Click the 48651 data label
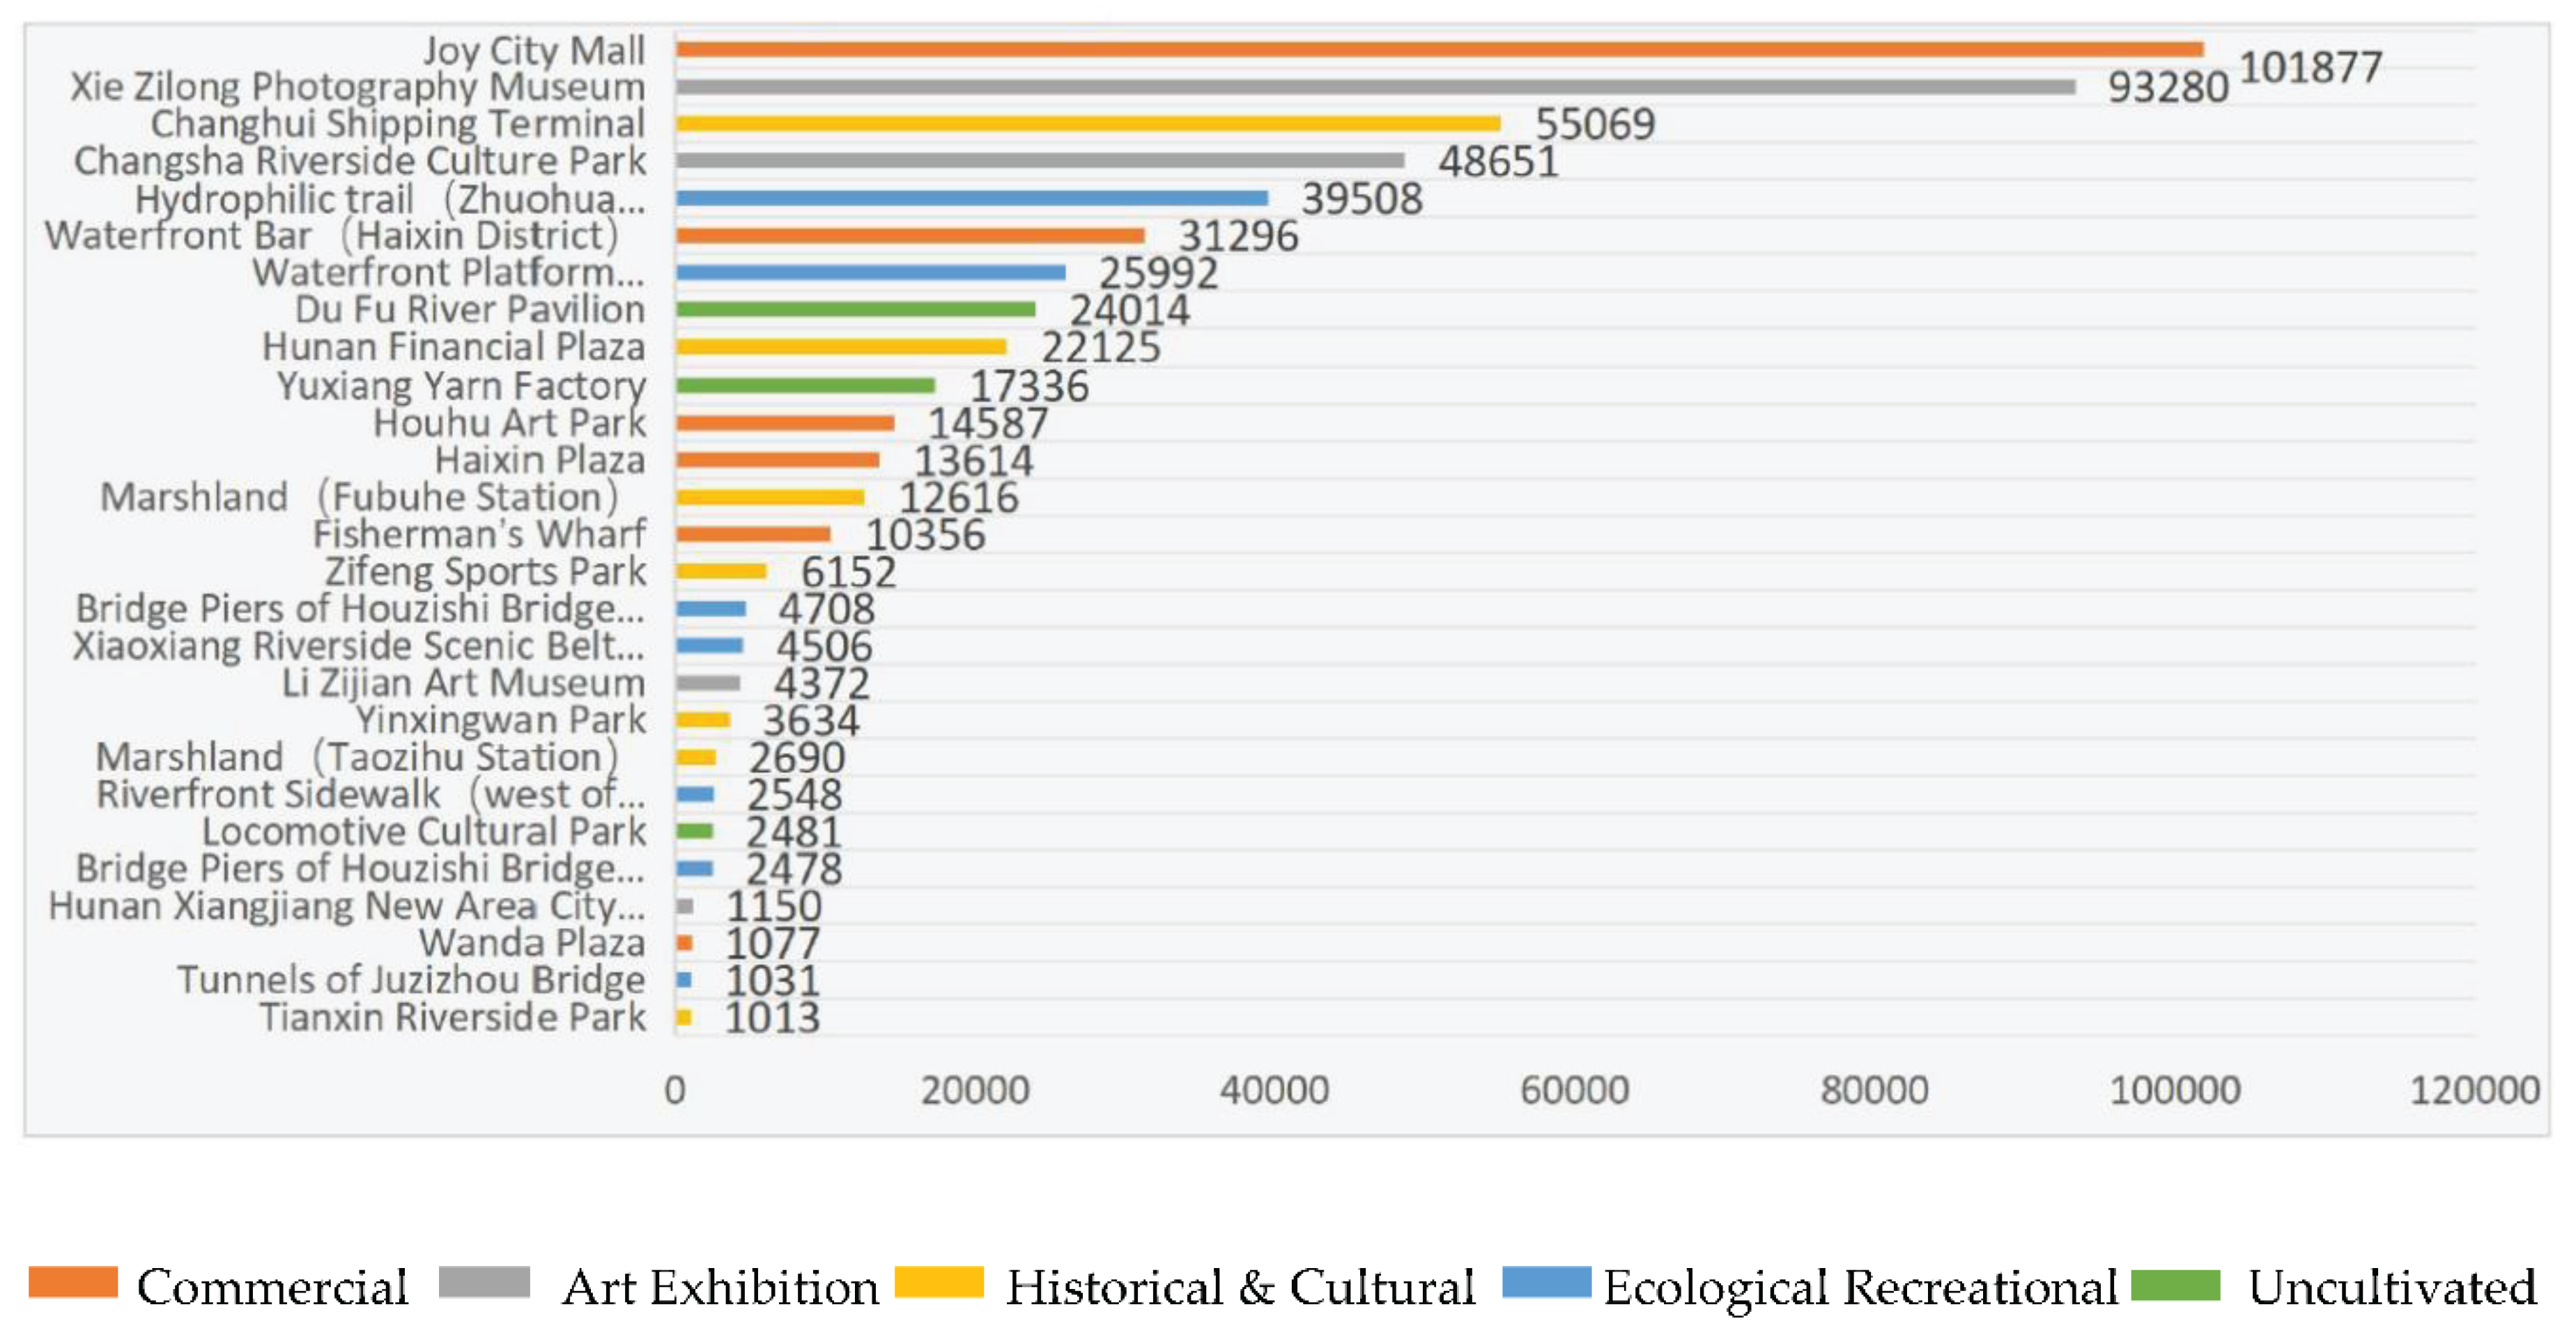Screen dimensions: 2576x1344 [x=1498, y=161]
